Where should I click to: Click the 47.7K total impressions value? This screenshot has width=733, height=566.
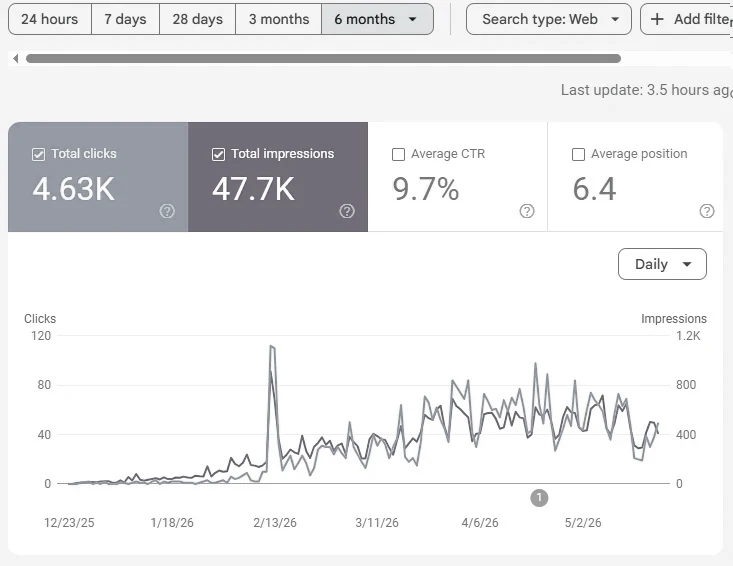click(253, 189)
